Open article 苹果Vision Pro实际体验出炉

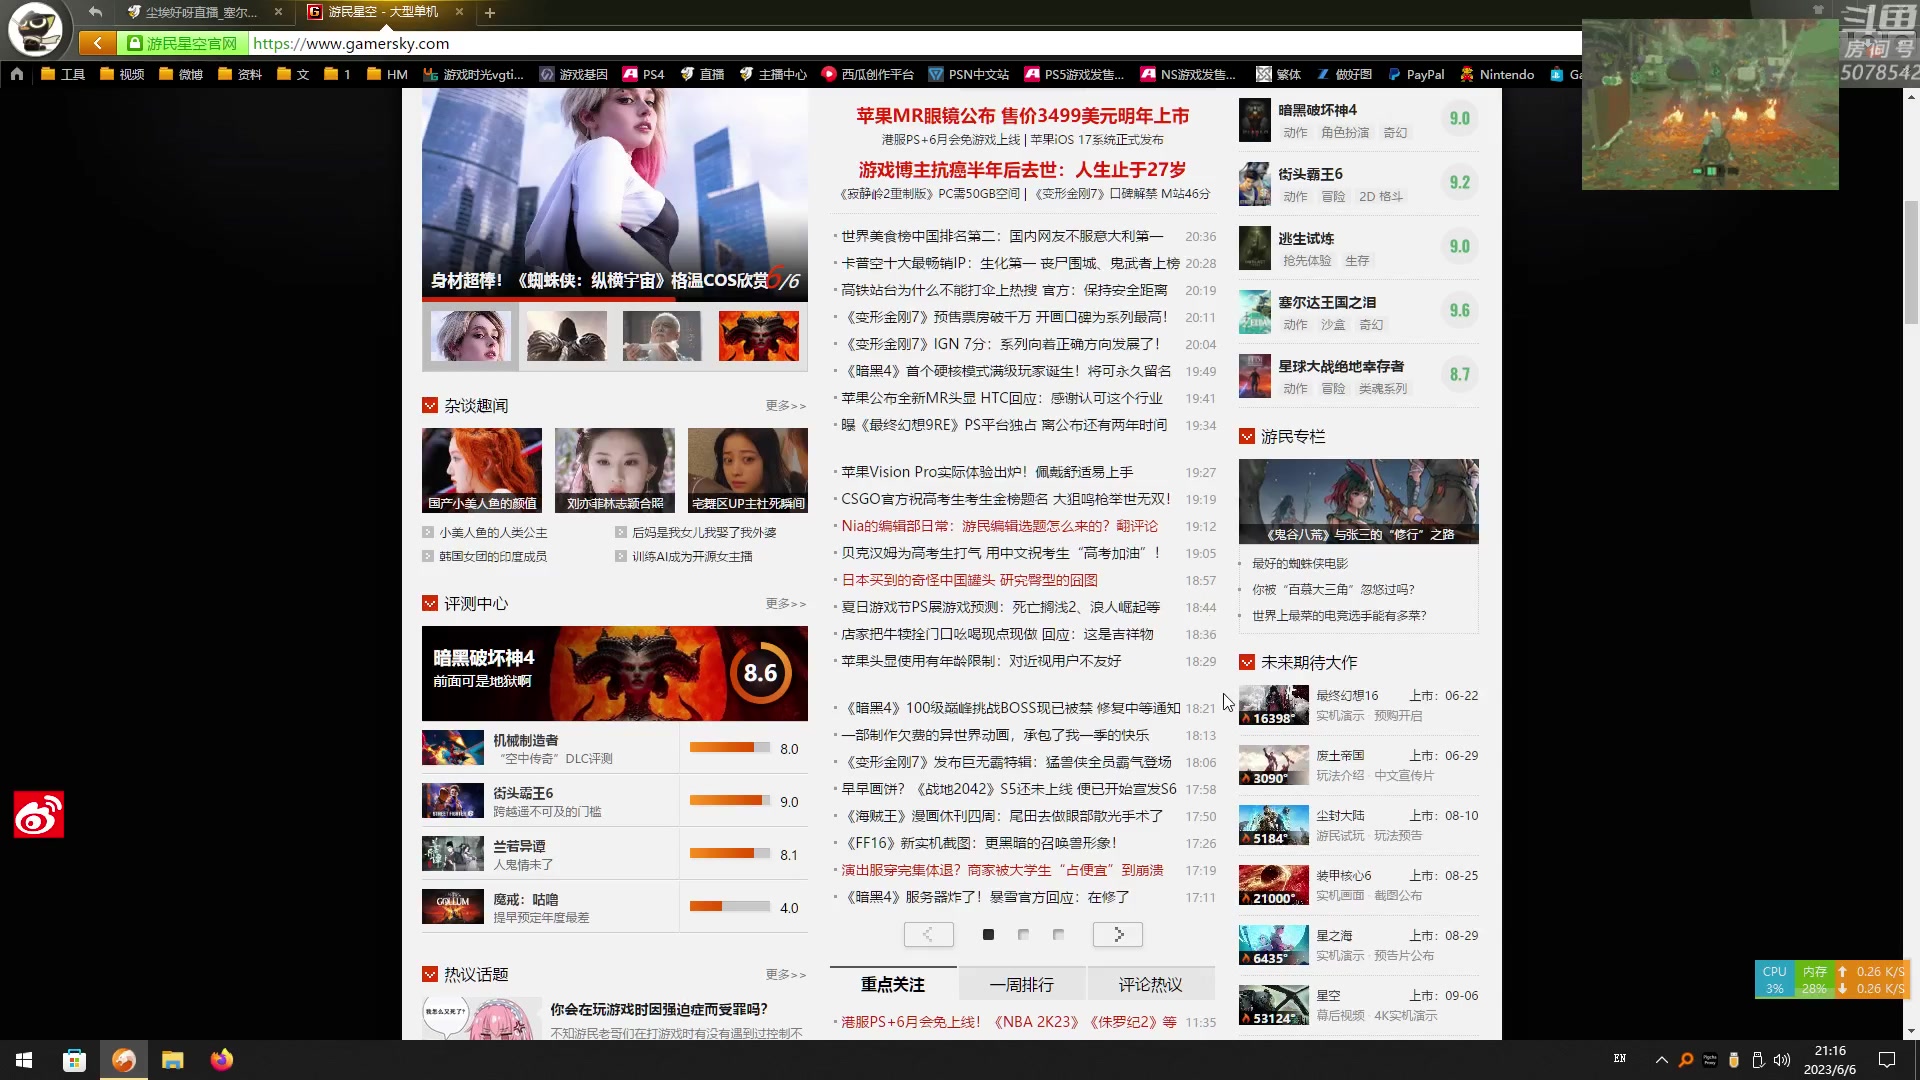click(x=987, y=472)
